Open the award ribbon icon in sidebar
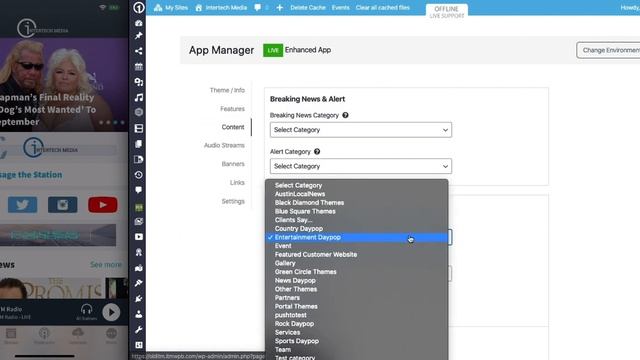 point(139,252)
